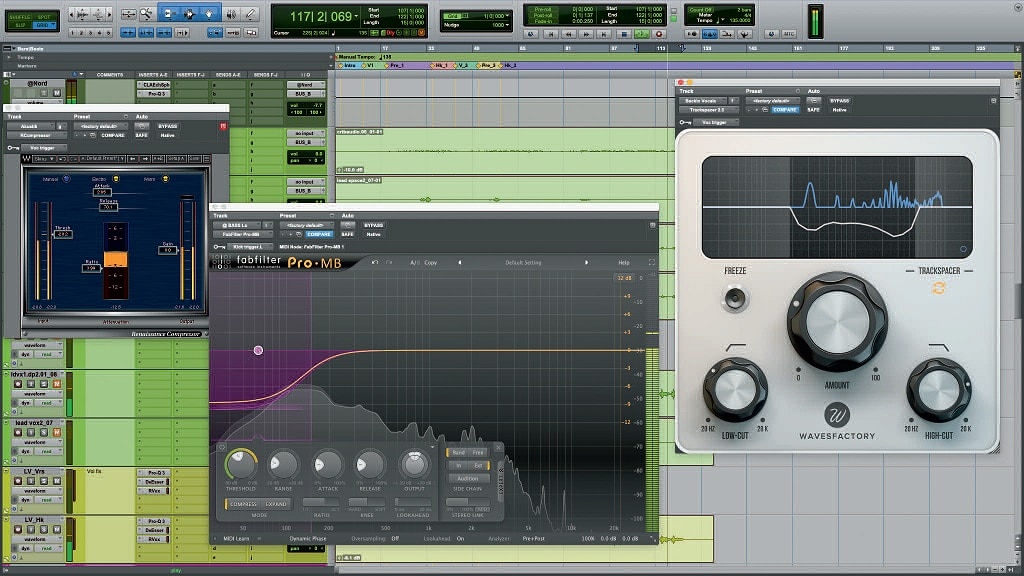
Task: Go to previous preset in FabFilter Pro-MB
Action: [460, 263]
